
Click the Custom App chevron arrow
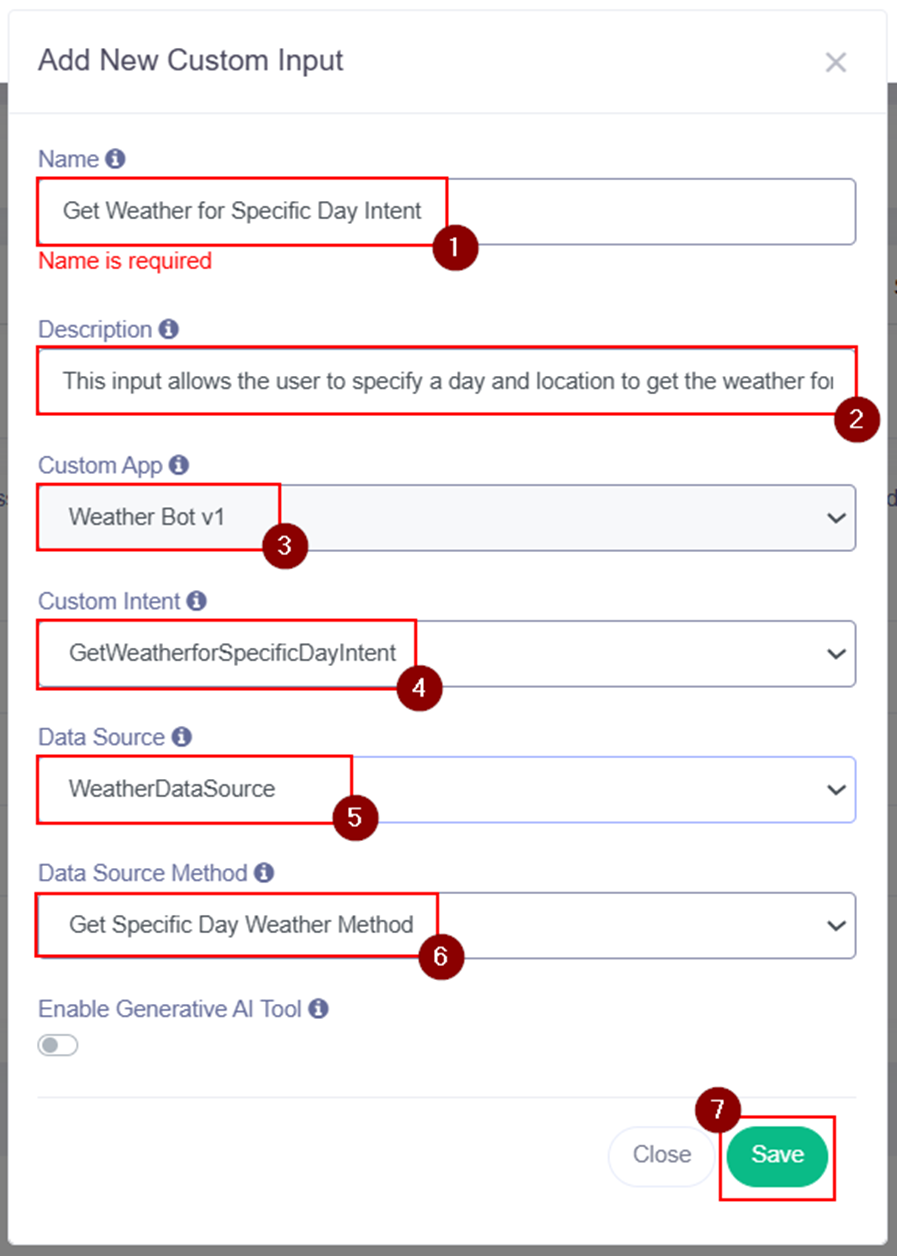coord(836,518)
